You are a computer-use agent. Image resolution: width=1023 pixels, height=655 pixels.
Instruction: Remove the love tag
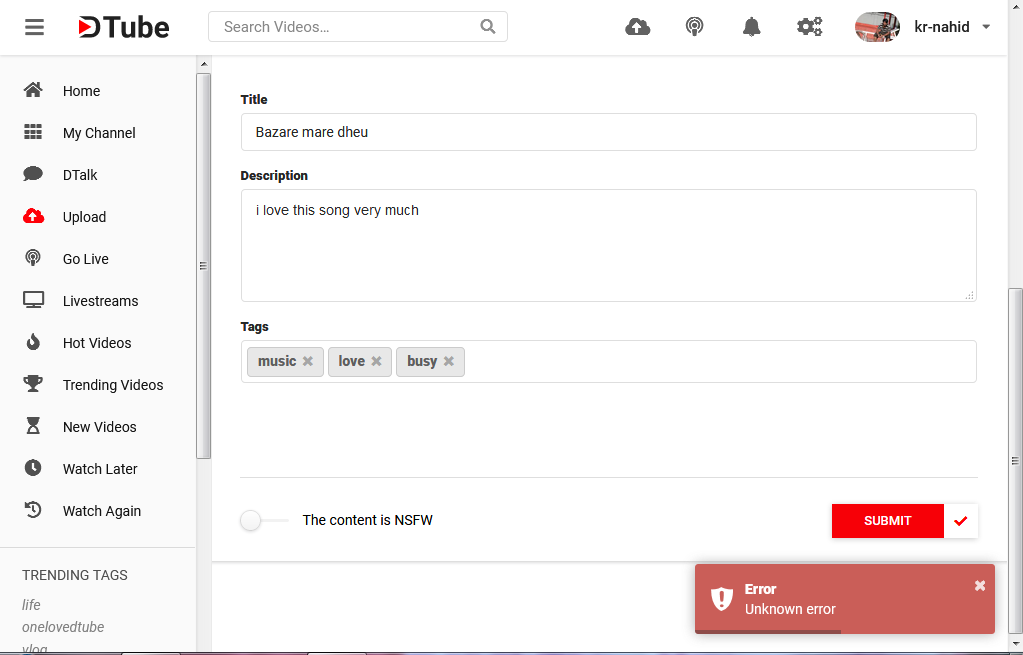point(376,361)
